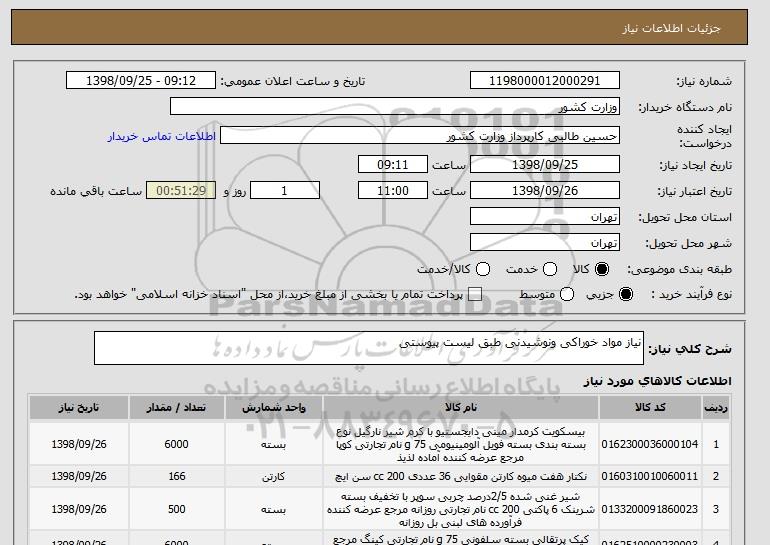
Task: Click the validity time field 11:00
Action: (x=393, y=191)
